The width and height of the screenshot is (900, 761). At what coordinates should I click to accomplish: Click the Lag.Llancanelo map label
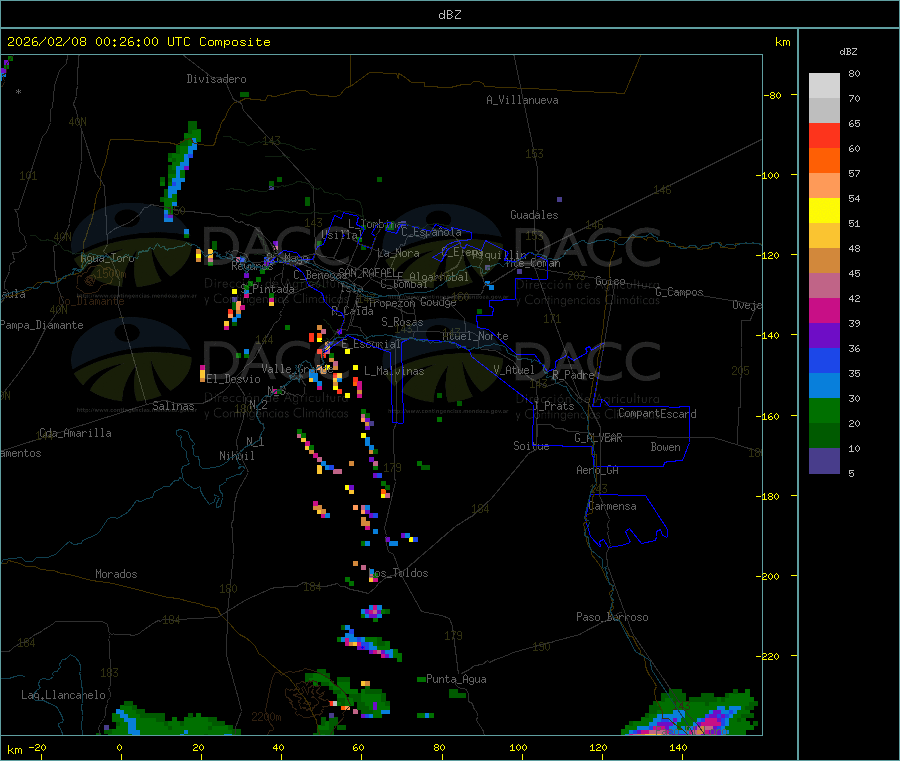64,695
